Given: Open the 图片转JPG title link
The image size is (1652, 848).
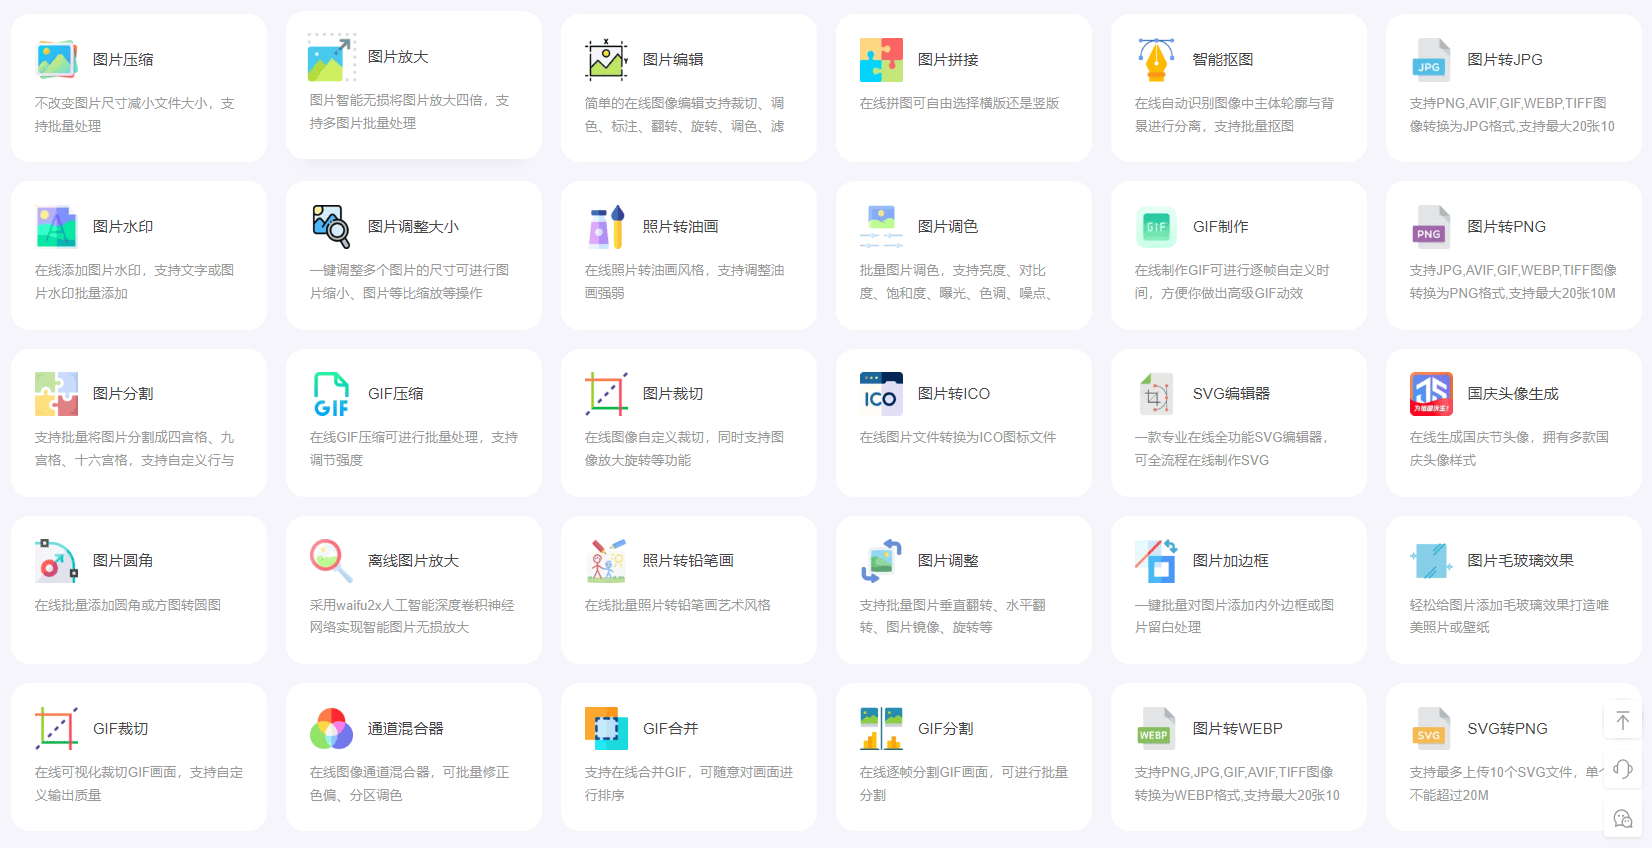Looking at the screenshot, I should coord(1505,60).
